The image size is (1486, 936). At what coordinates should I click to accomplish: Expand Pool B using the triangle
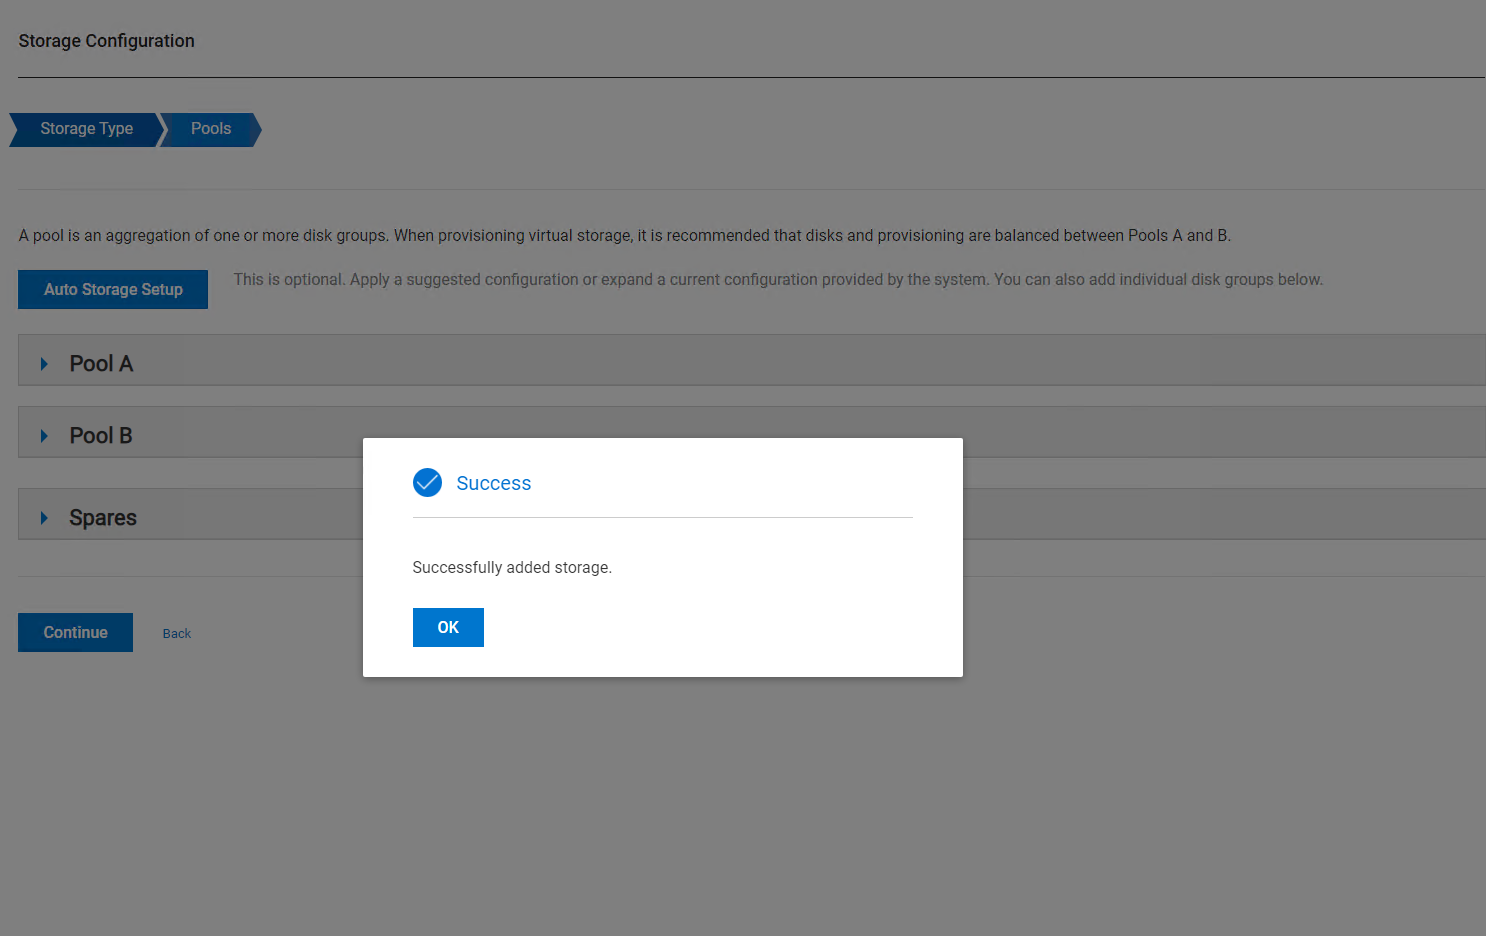click(x=44, y=436)
